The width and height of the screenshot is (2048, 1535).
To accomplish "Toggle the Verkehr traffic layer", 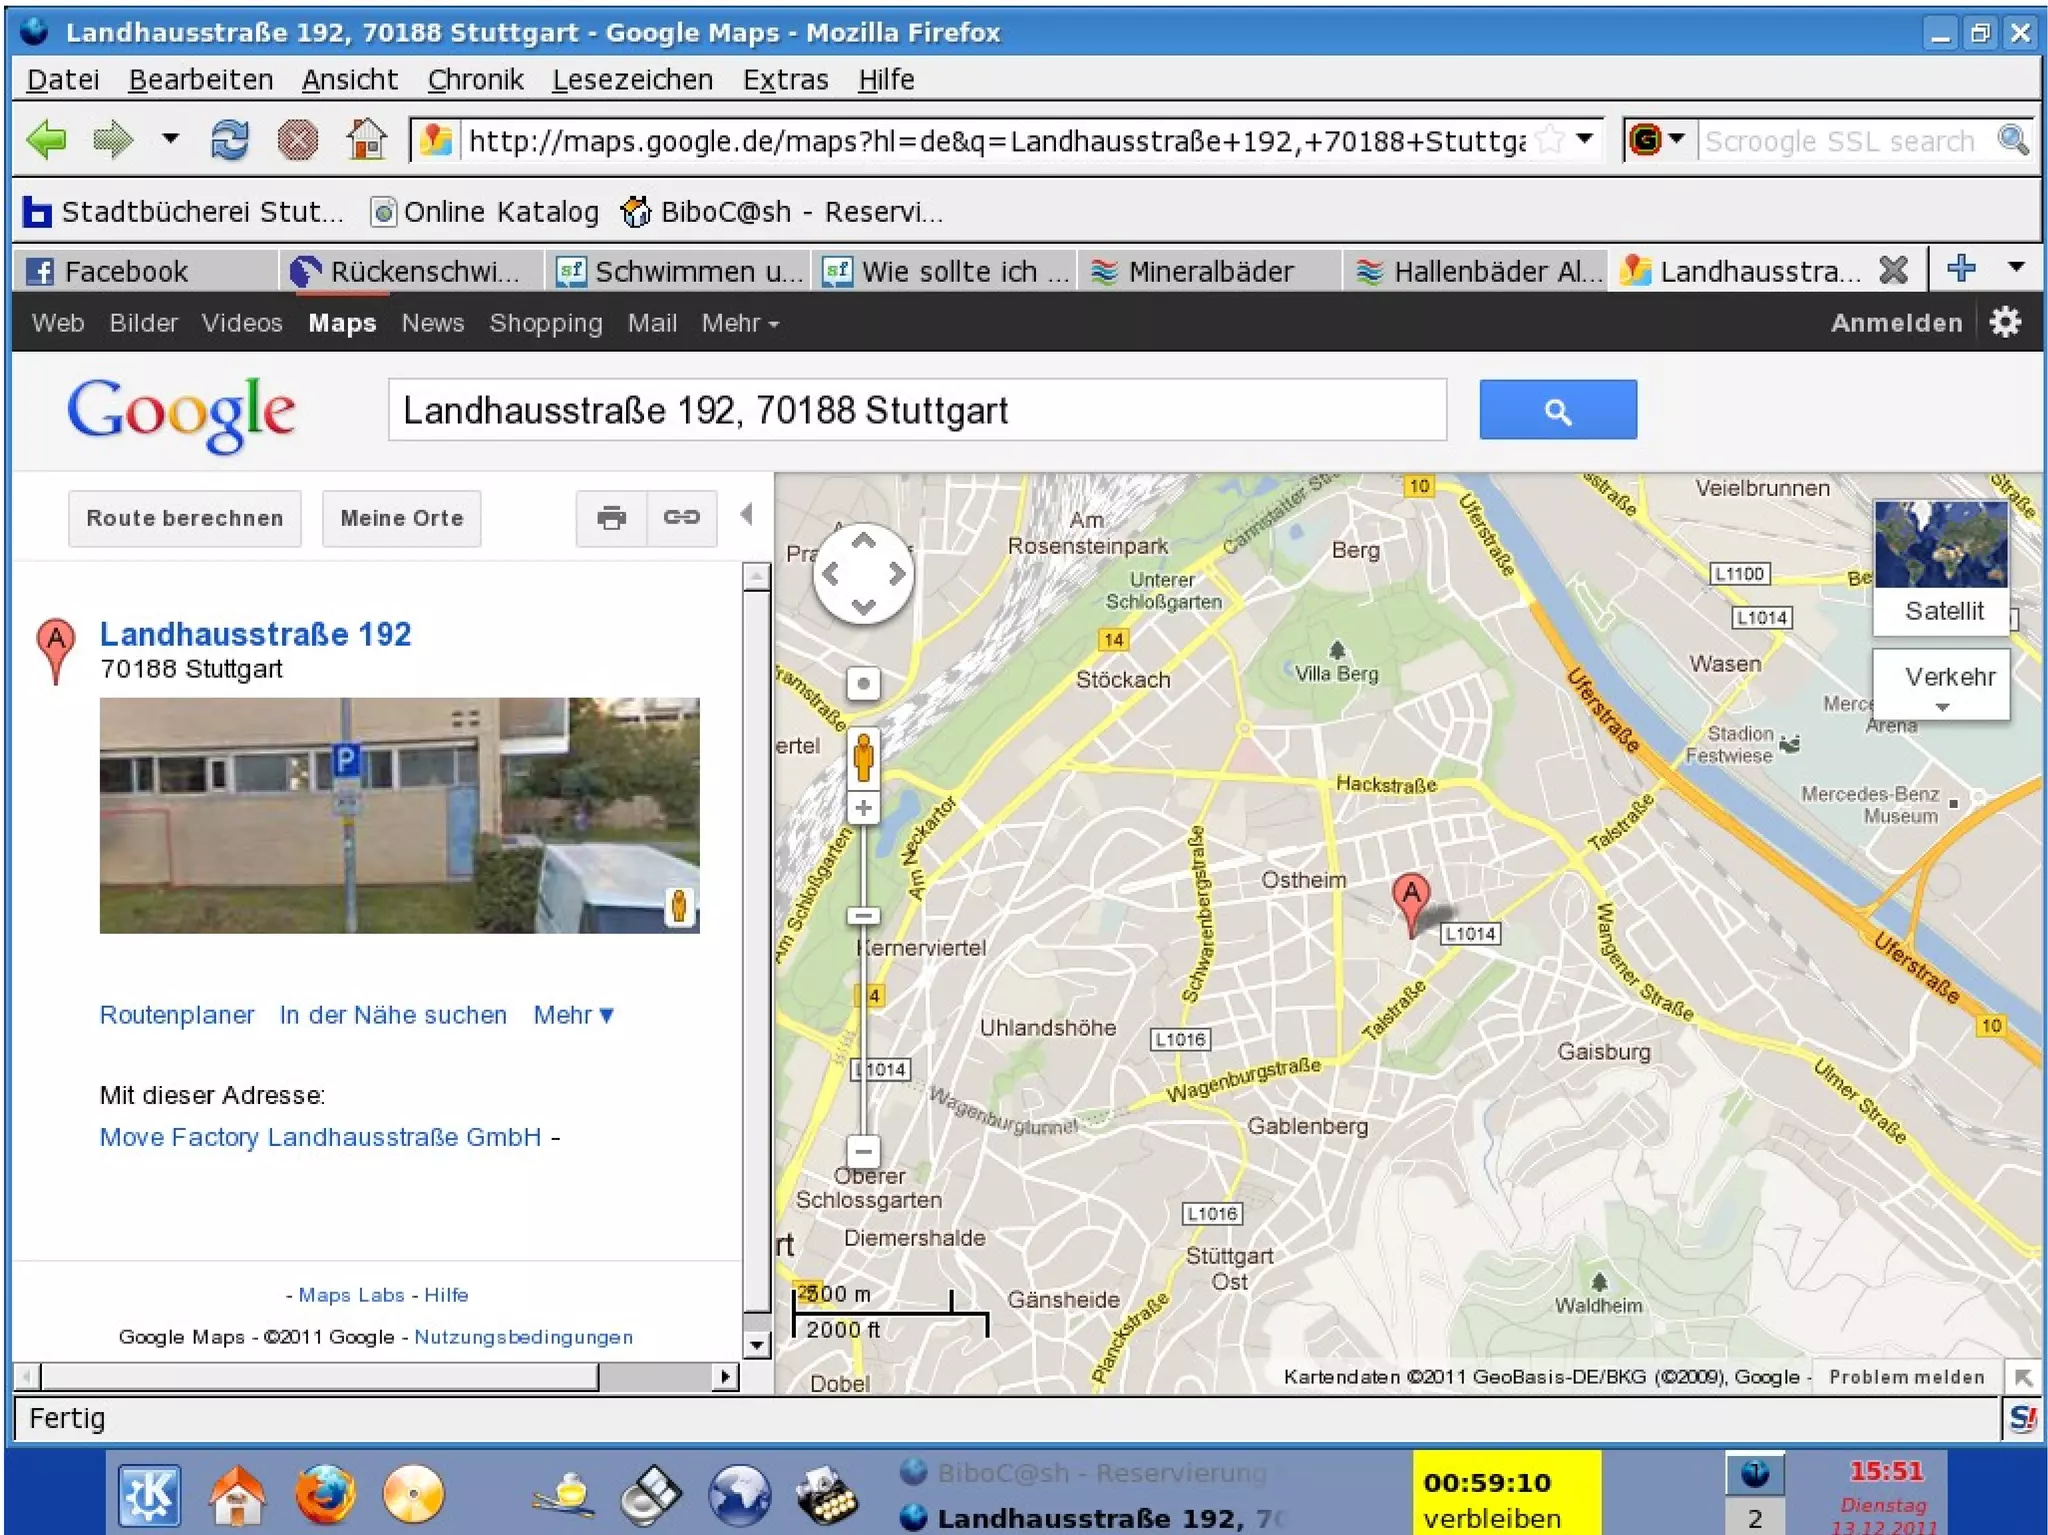I will tap(1949, 678).
